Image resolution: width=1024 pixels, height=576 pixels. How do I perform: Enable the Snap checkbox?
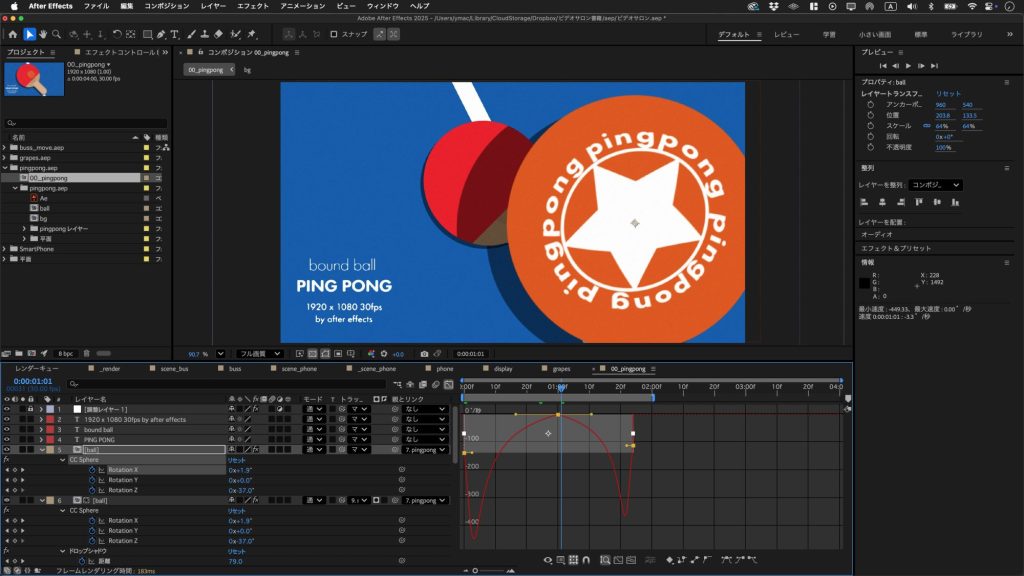pos(334,34)
